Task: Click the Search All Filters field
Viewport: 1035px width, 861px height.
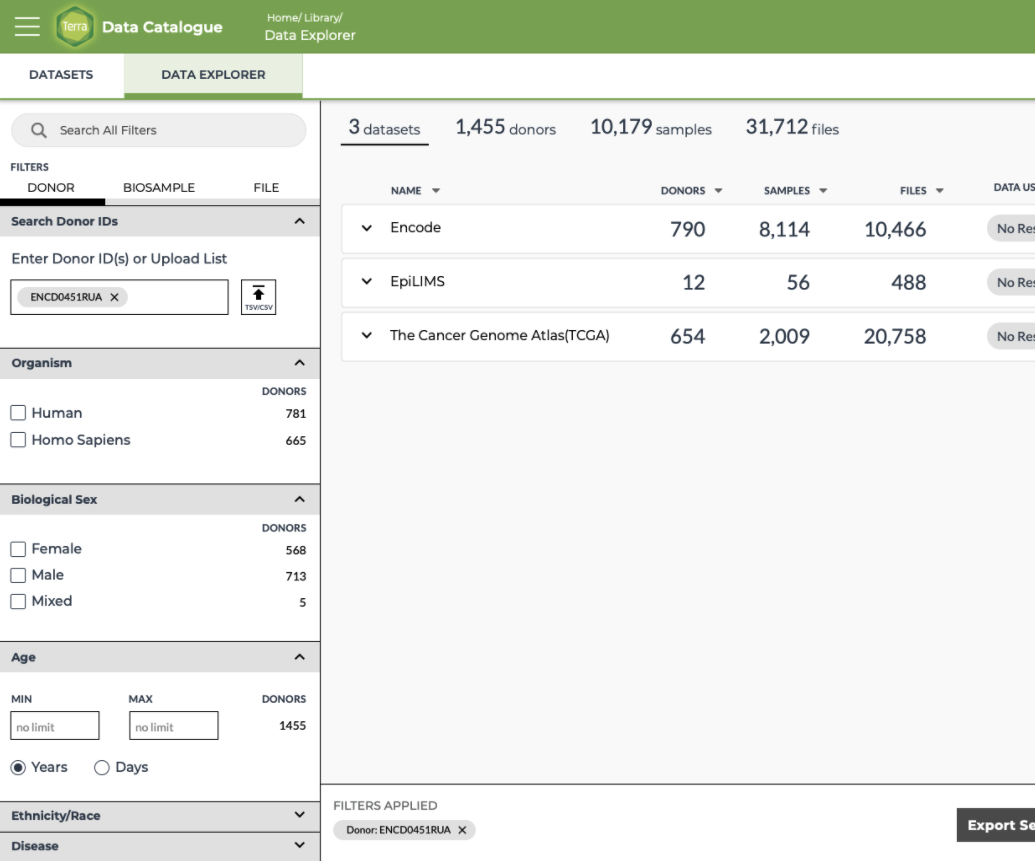Action: [159, 130]
